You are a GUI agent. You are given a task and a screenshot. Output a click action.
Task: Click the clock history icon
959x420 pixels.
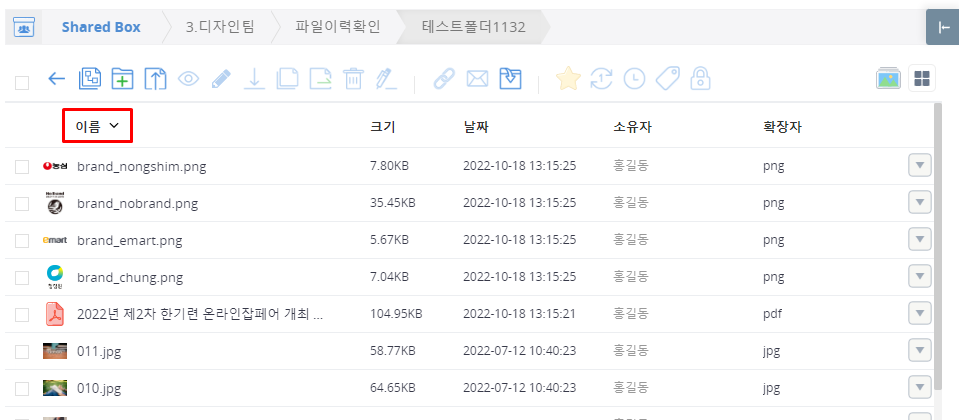[634, 79]
